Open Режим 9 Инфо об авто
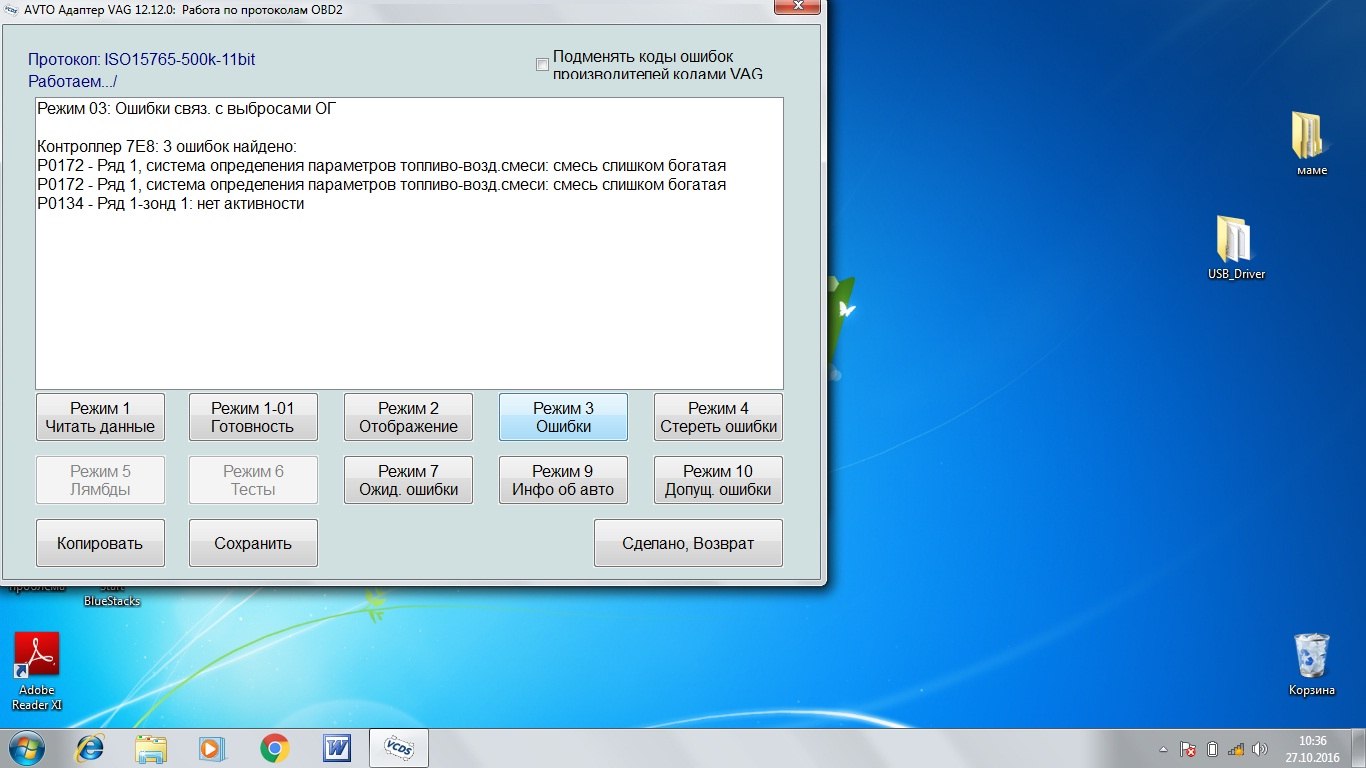 tap(563, 480)
